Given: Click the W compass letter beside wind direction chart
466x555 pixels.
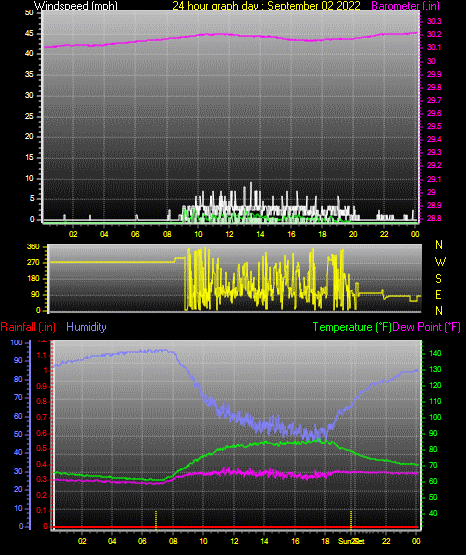Looking at the screenshot, I should pos(440,262).
